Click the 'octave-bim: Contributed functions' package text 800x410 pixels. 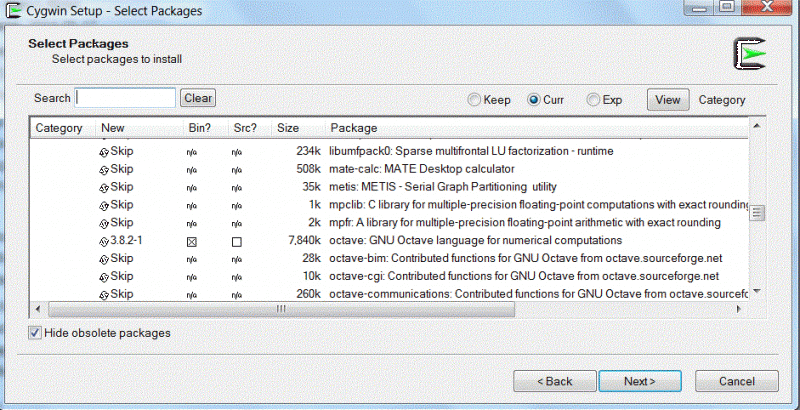pyautogui.click(x=526, y=258)
